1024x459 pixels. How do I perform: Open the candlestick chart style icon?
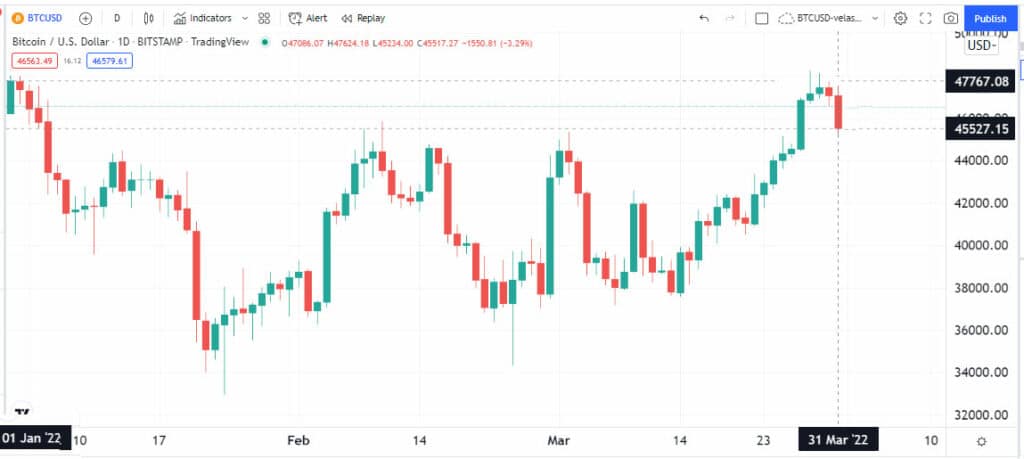tap(149, 18)
